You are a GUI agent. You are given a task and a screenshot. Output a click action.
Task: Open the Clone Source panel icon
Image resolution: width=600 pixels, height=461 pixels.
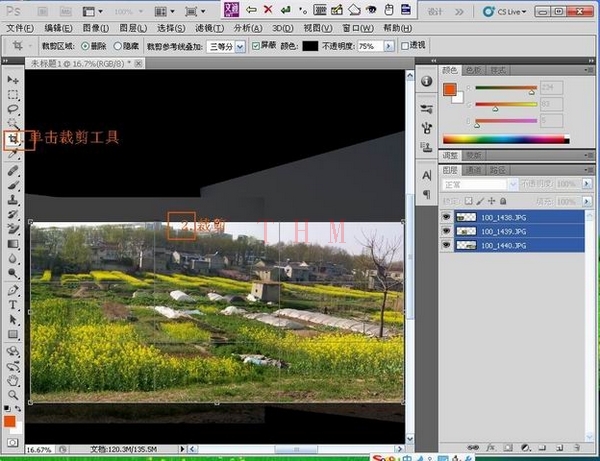coord(426,146)
